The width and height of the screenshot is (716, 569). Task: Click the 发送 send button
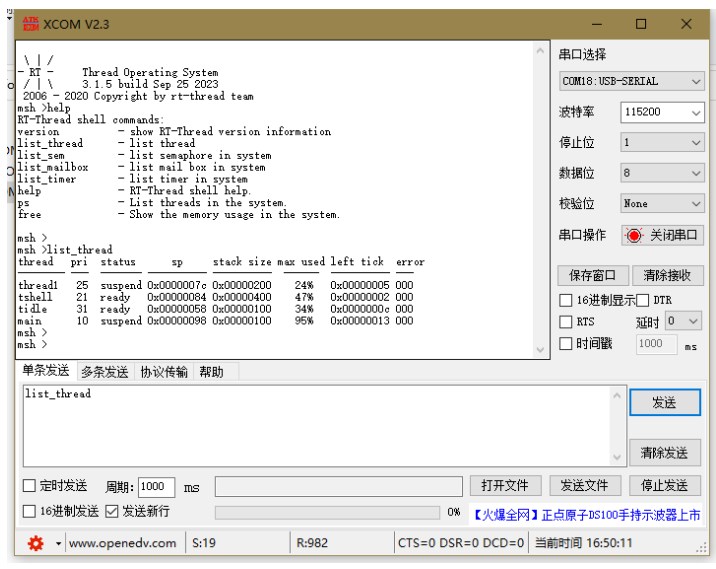pos(664,402)
